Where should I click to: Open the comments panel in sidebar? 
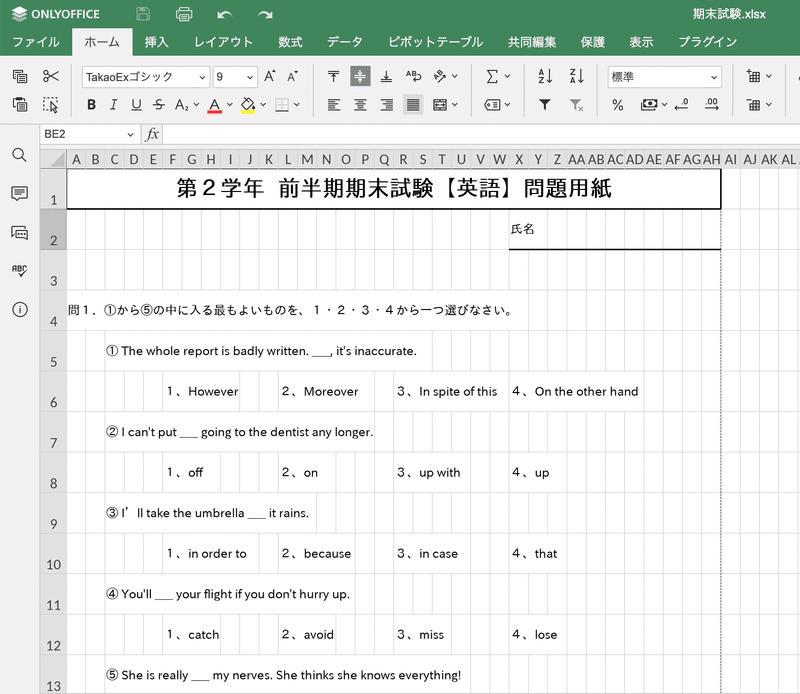19,193
